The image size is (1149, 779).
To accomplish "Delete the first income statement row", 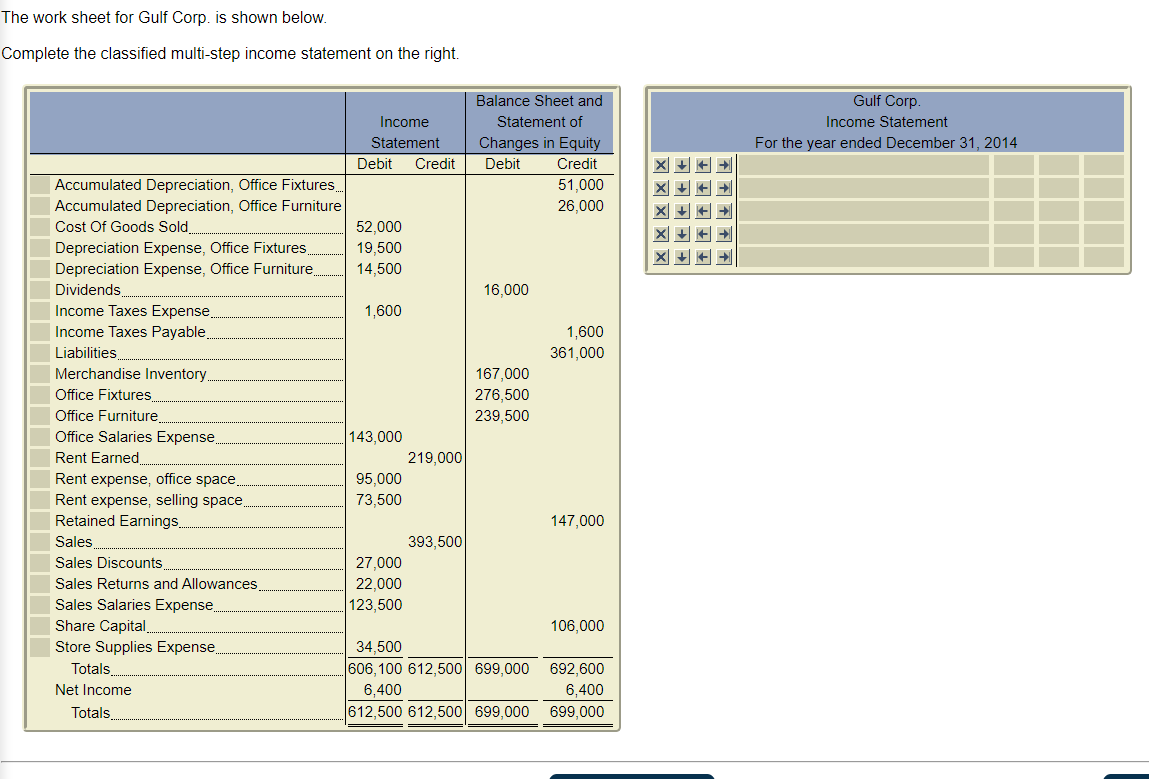I will [x=661, y=165].
